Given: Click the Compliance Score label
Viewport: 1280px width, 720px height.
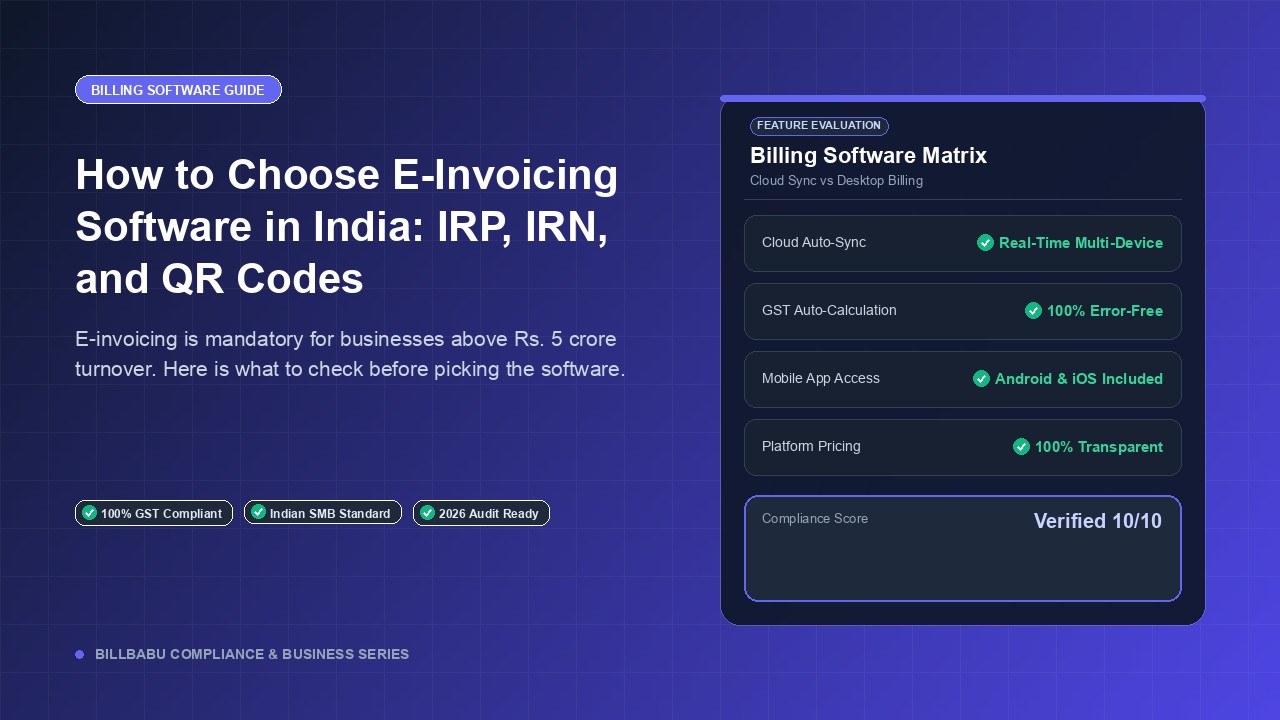Looking at the screenshot, I should tap(815, 519).
